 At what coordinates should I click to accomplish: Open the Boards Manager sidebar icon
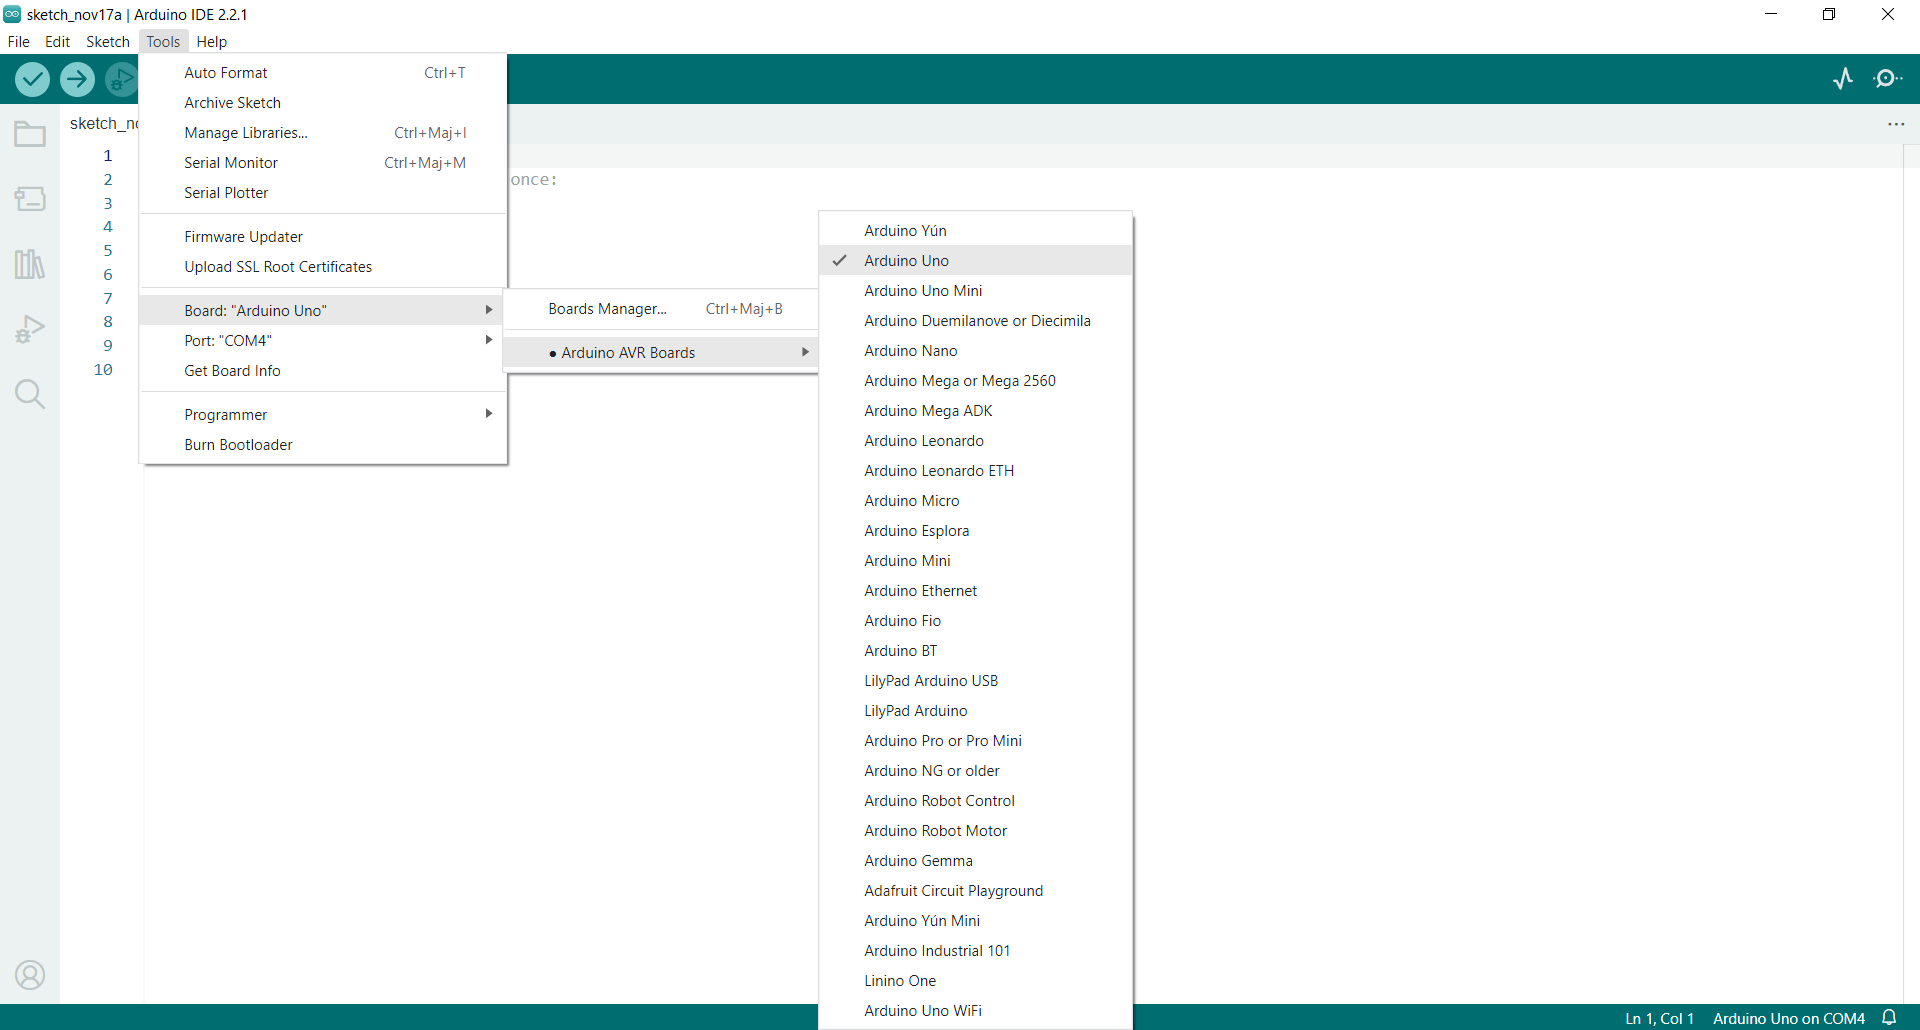[x=30, y=199]
